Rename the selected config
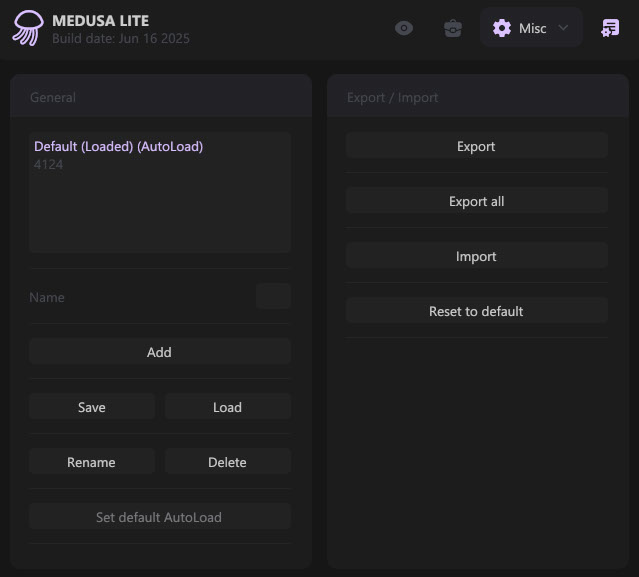639x577 pixels. click(92, 462)
